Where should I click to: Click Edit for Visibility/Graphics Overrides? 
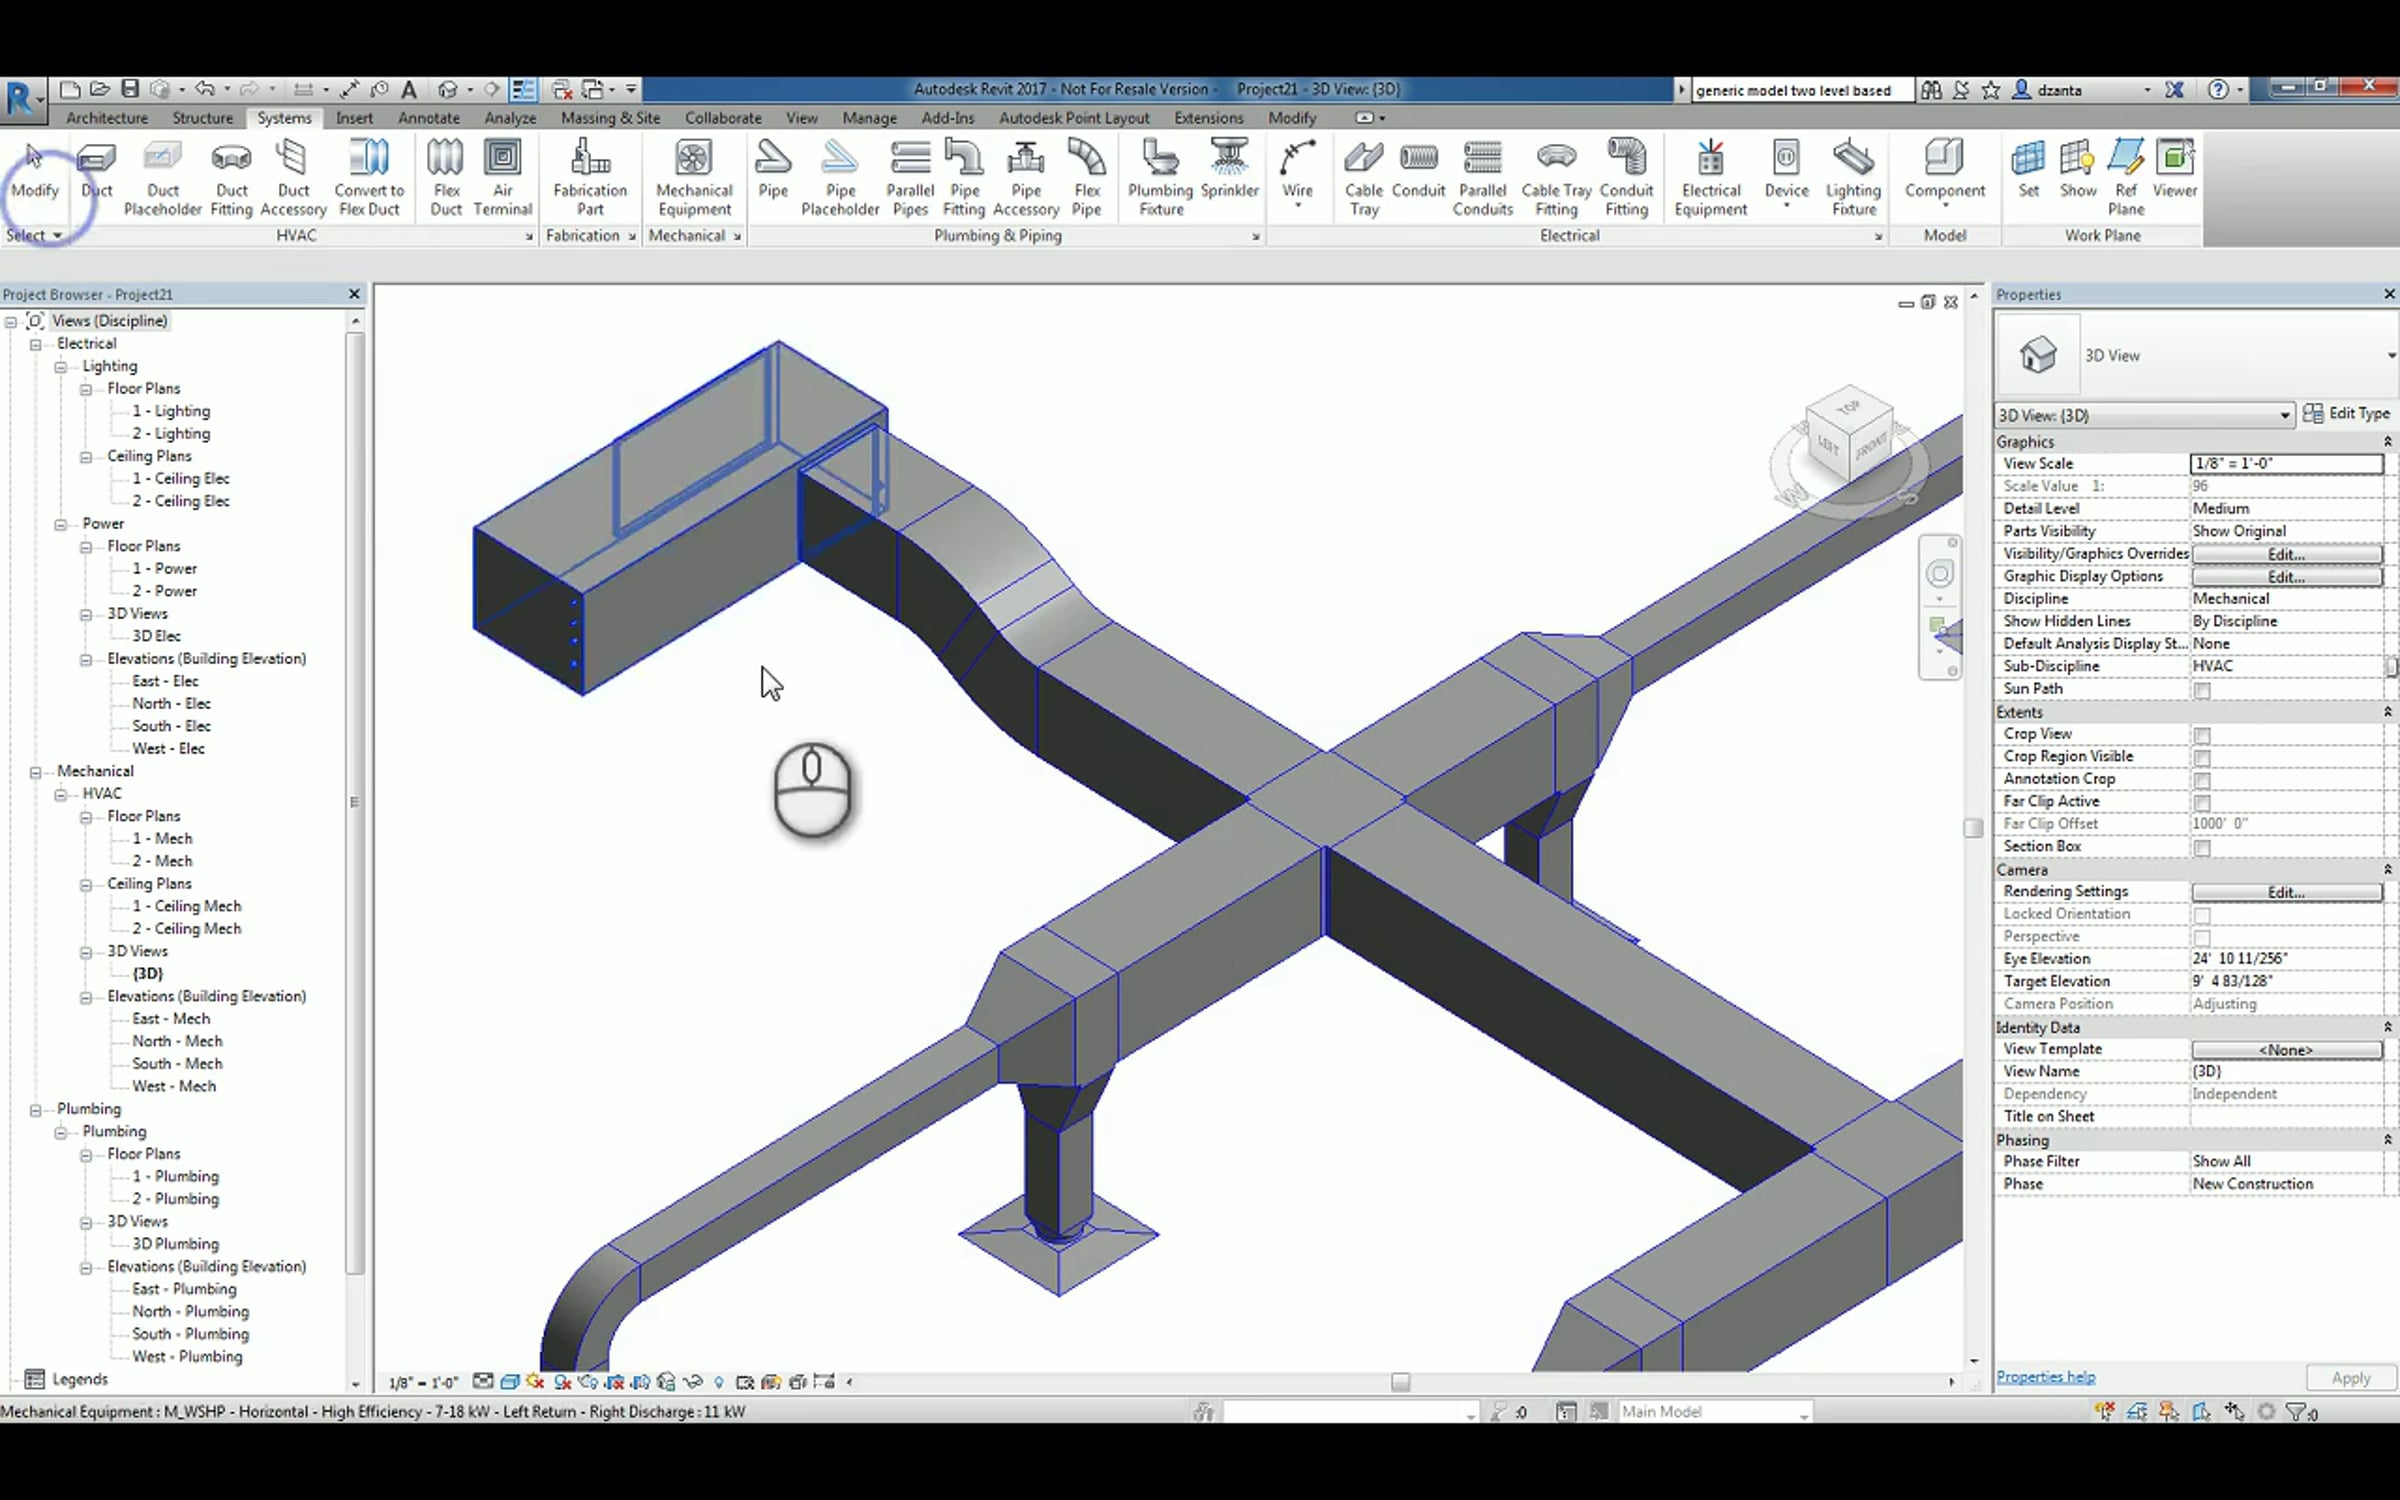(x=2286, y=554)
